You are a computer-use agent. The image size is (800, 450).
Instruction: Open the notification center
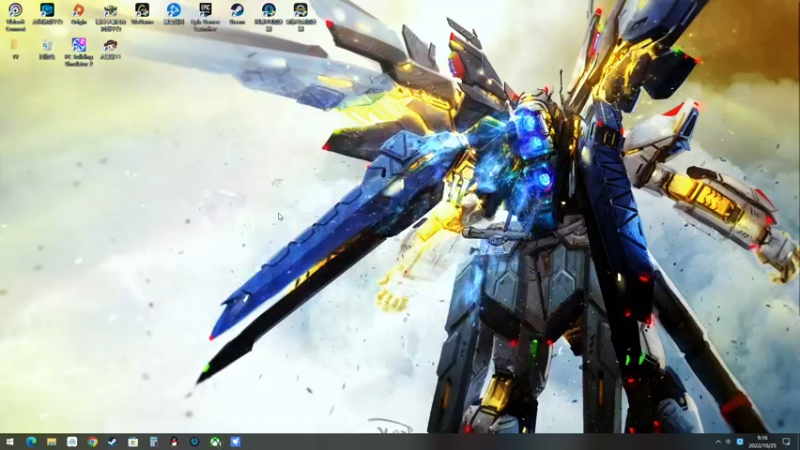tap(786, 442)
